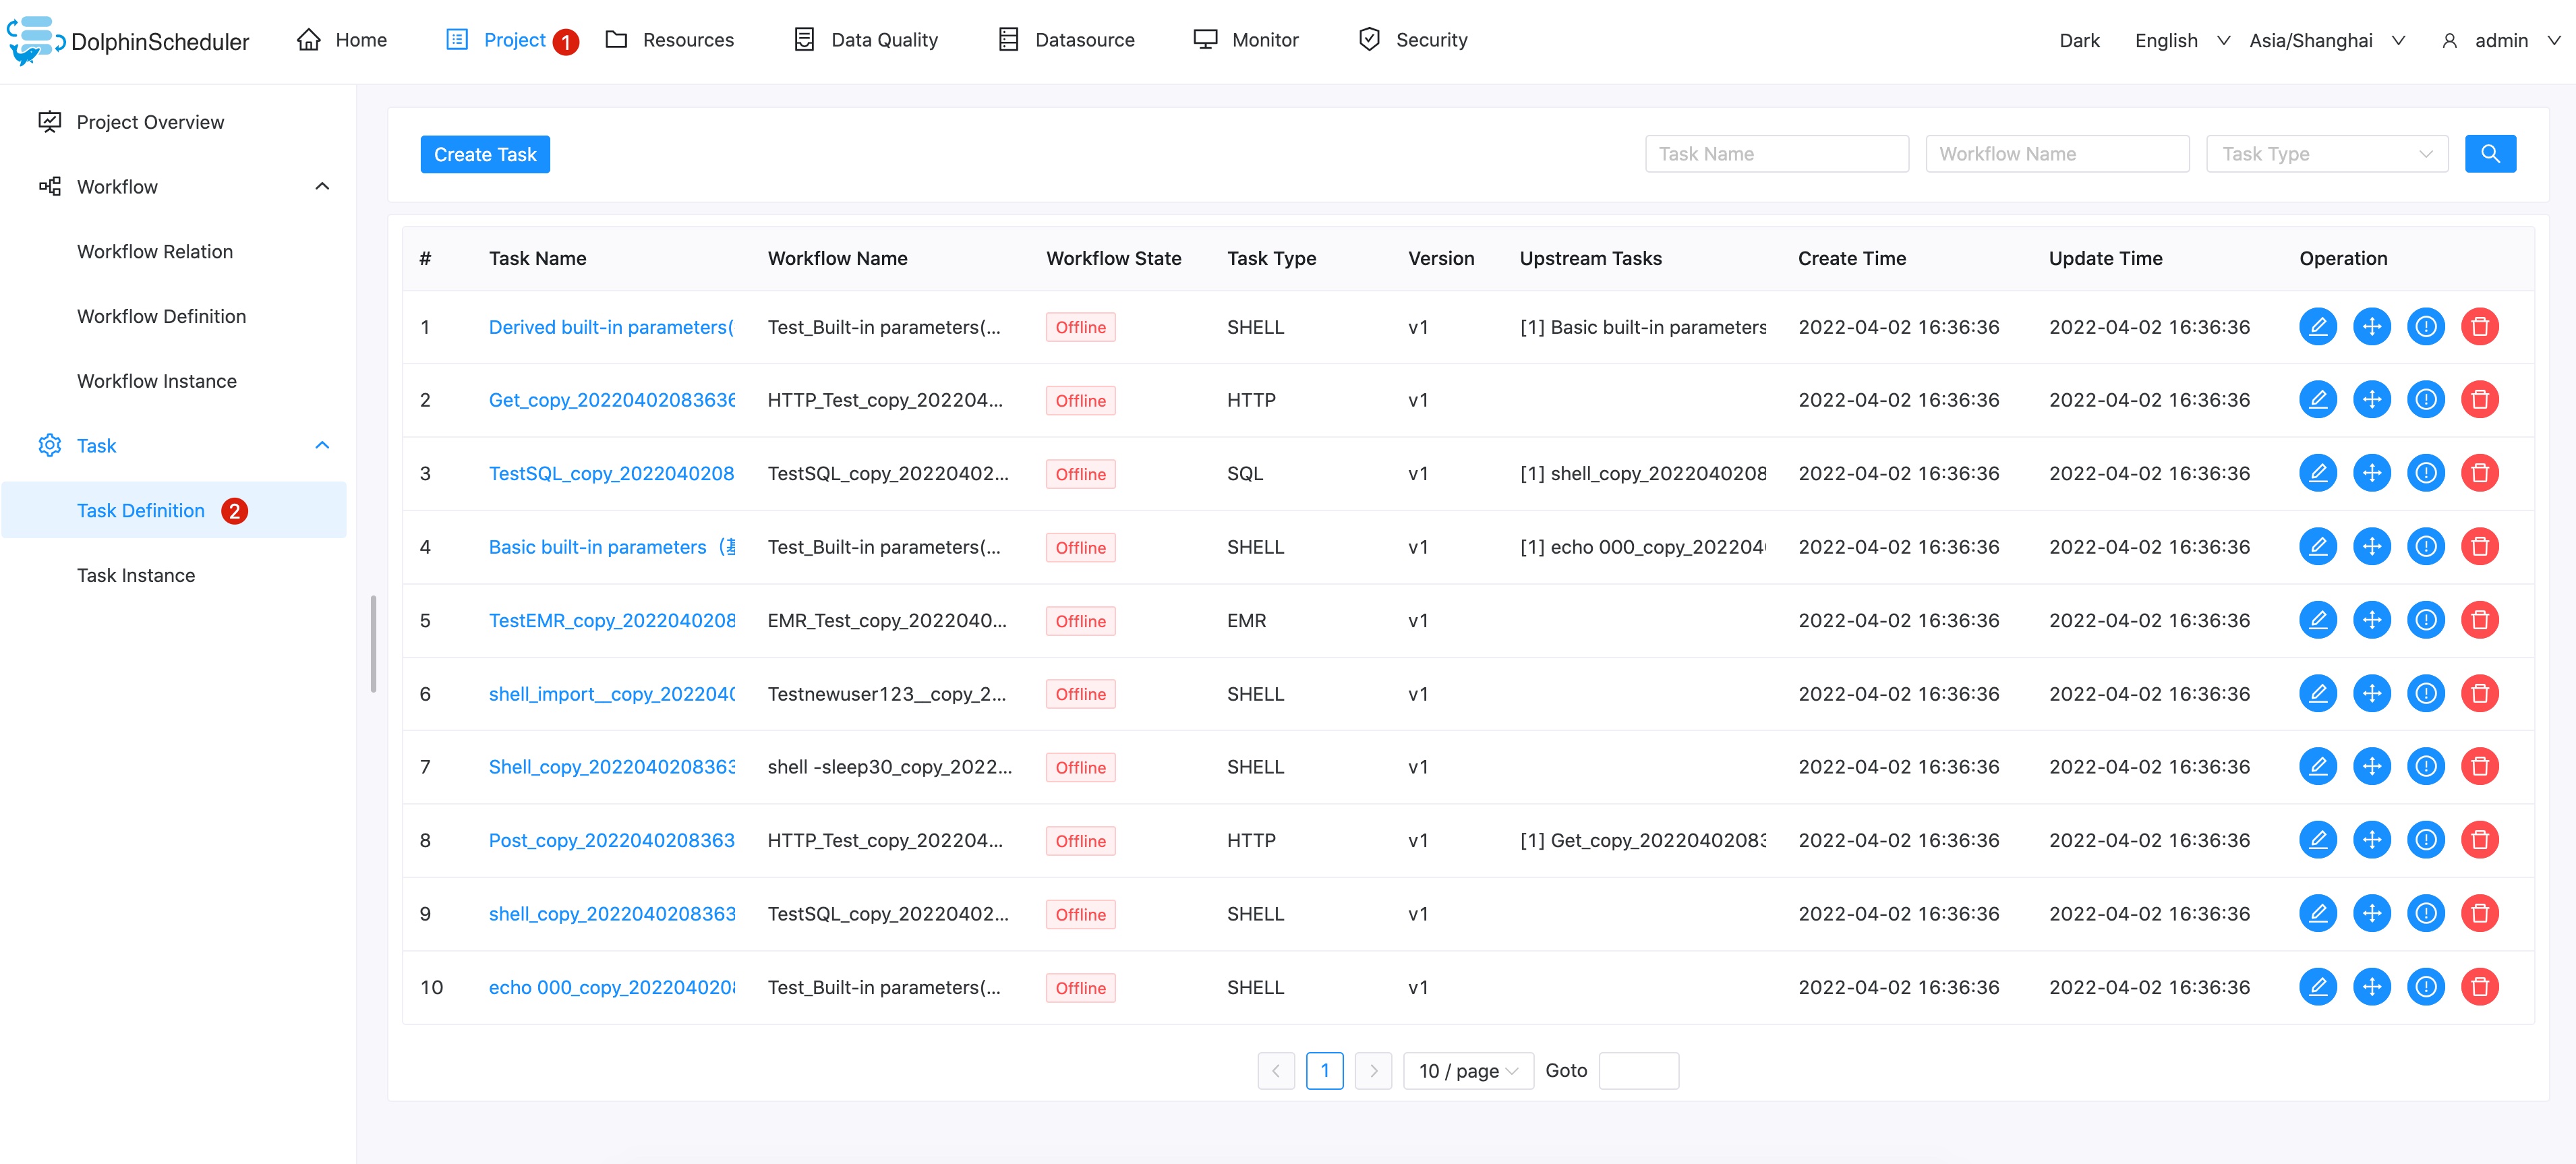Delete the TestEMR_copy task via trash icon

(2479, 620)
